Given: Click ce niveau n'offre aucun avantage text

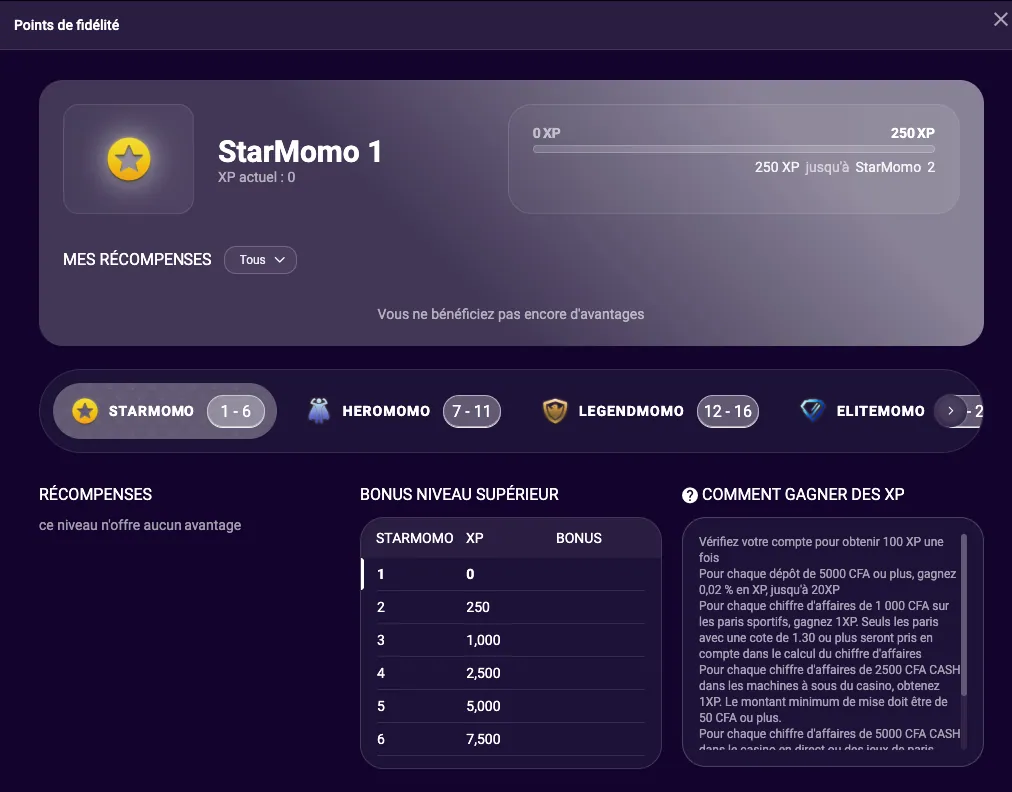Looking at the screenshot, I should (140, 525).
